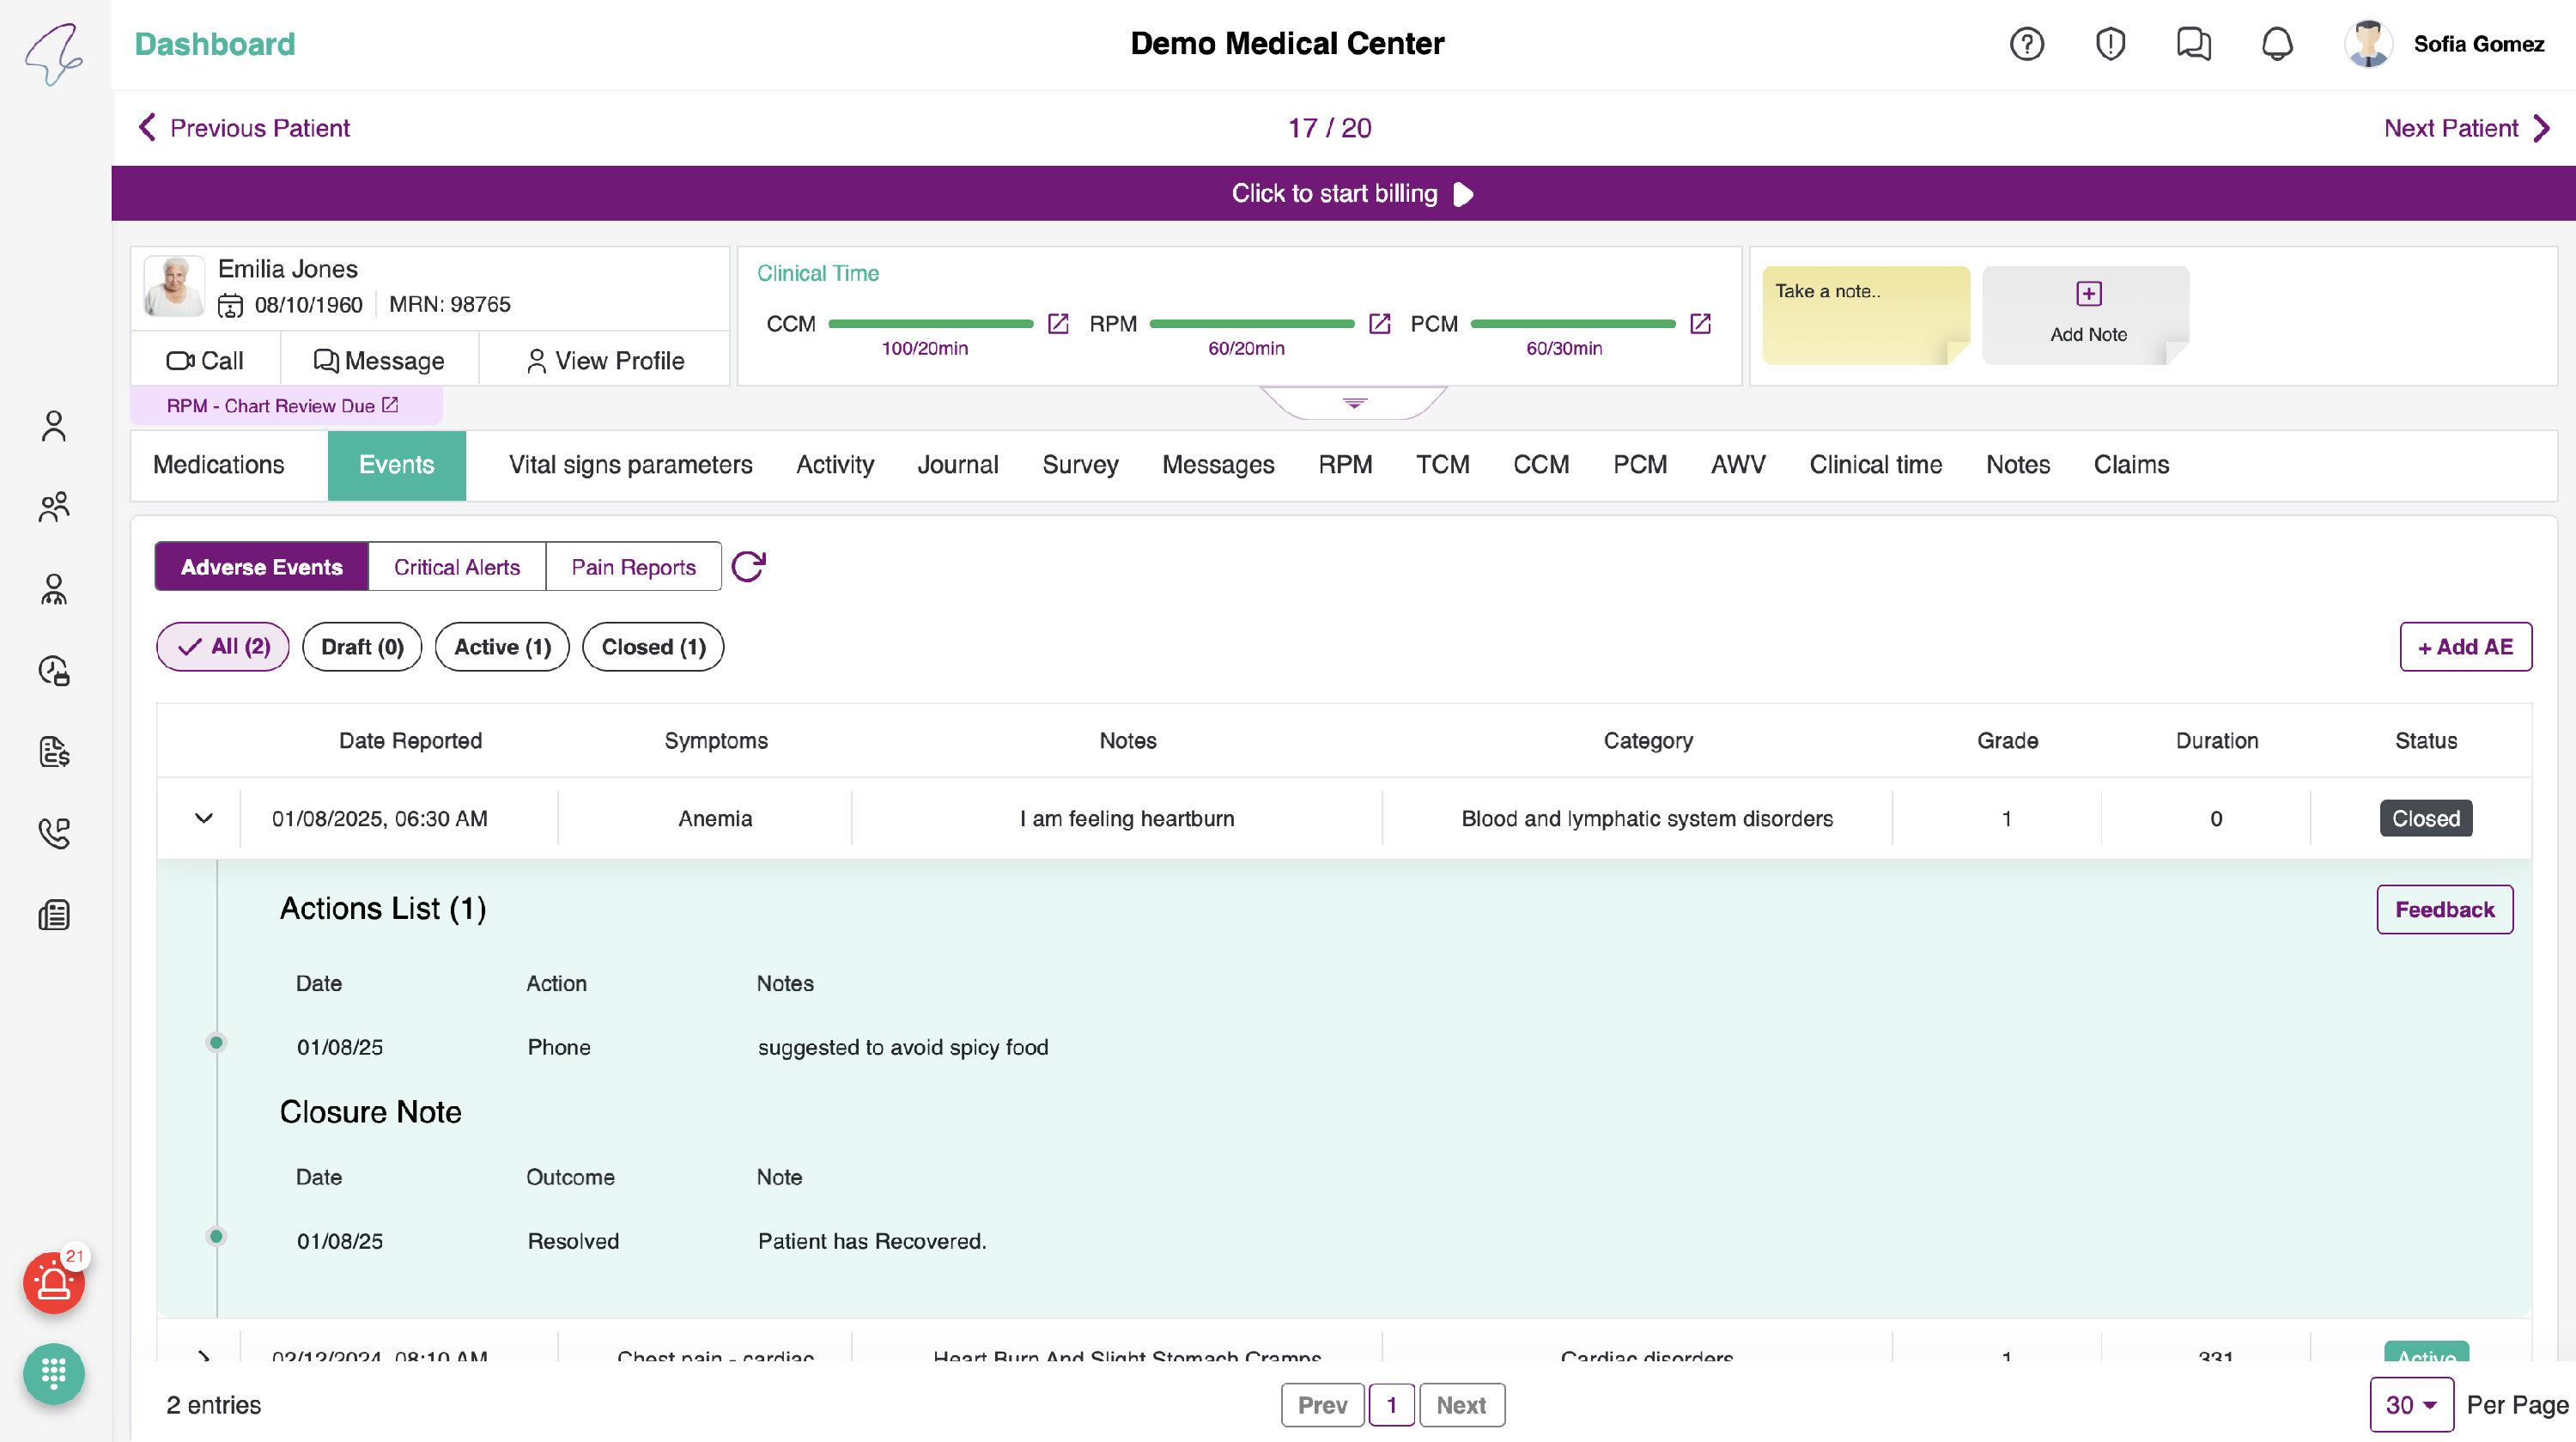The height and width of the screenshot is (1442, 2576).
Task: Open the phone calls sidebar icon
Action: [x=54, y=833]
